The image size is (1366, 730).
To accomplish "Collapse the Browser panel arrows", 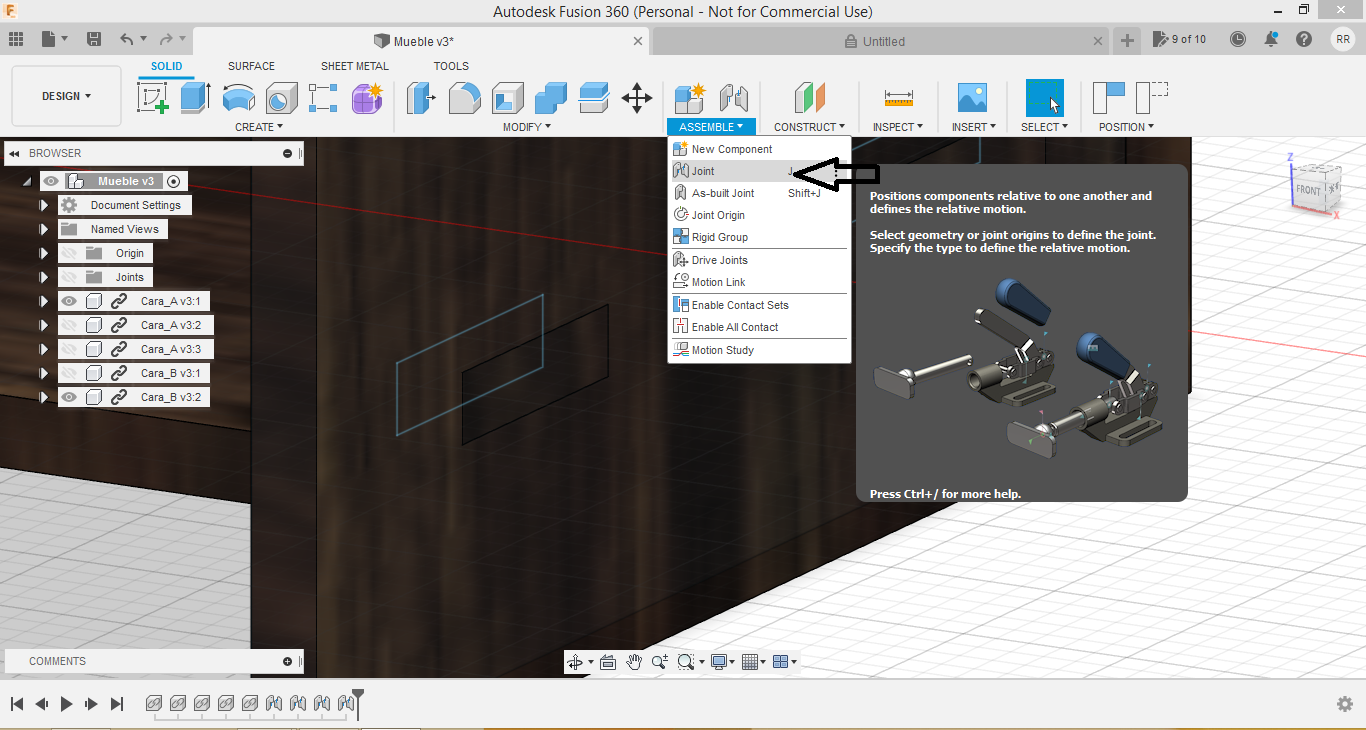I will point(15,153).
